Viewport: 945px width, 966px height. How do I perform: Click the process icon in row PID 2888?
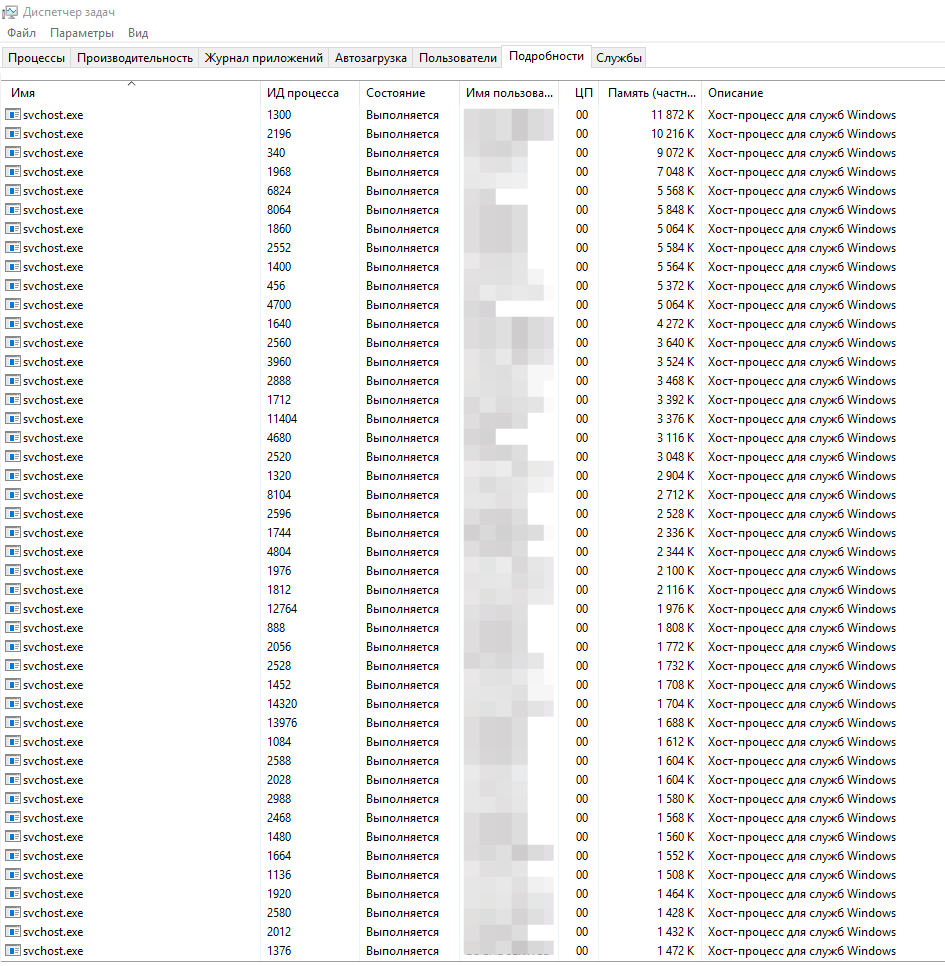pos(13,381)
